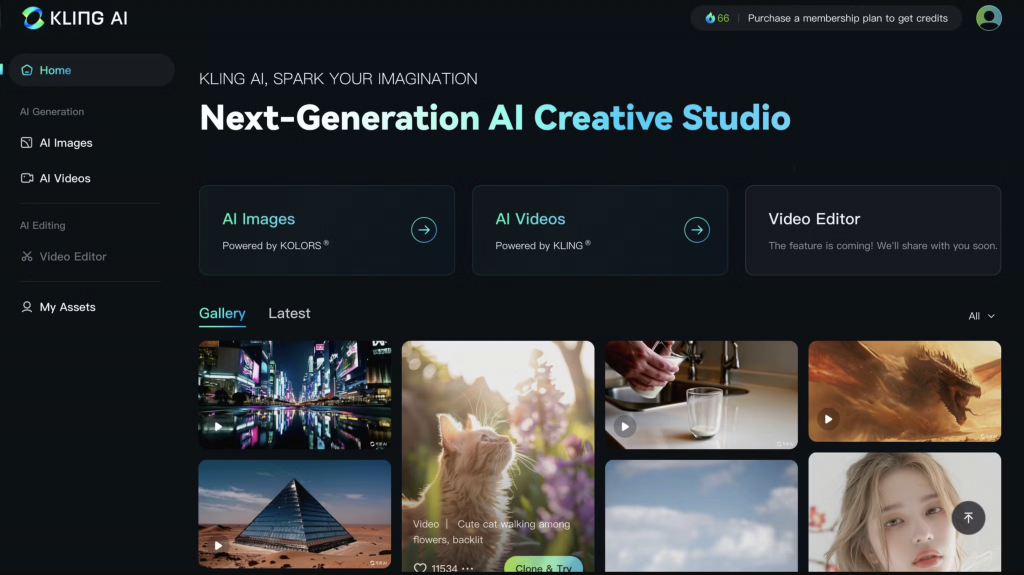Open the dragon in desert thumbnail

904,391
